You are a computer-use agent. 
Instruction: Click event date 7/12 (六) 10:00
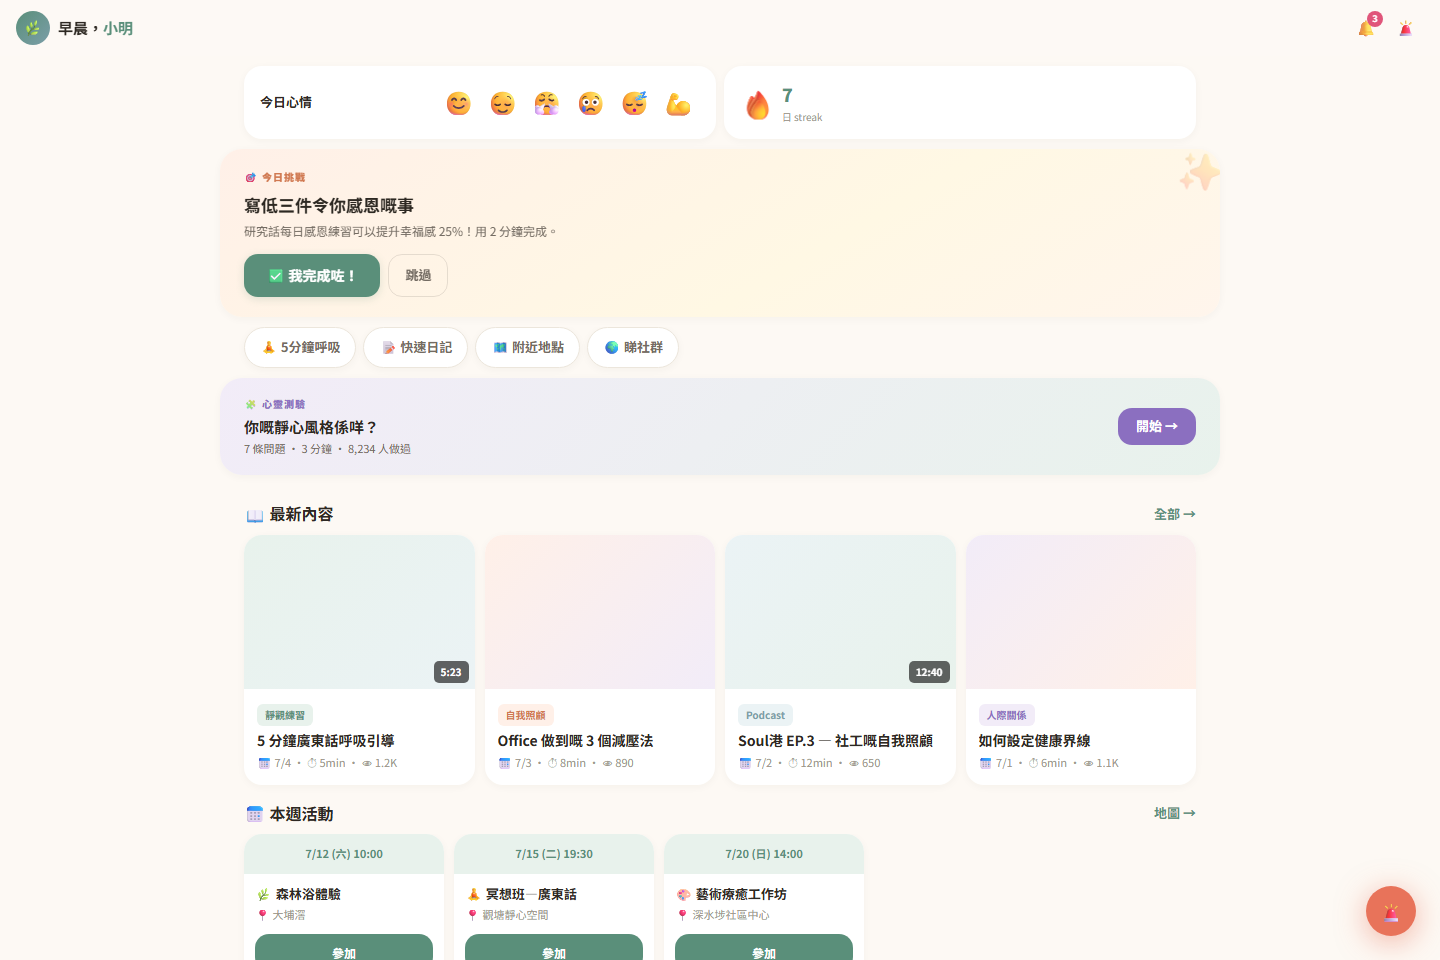click(x=344, y=854)
